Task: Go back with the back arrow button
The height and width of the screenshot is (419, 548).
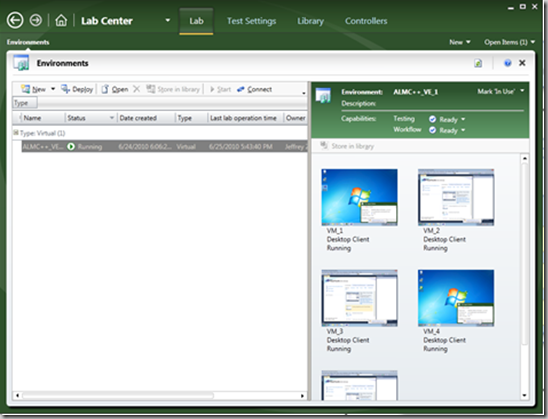Action: pyautogui.click(x=15, y=20)
